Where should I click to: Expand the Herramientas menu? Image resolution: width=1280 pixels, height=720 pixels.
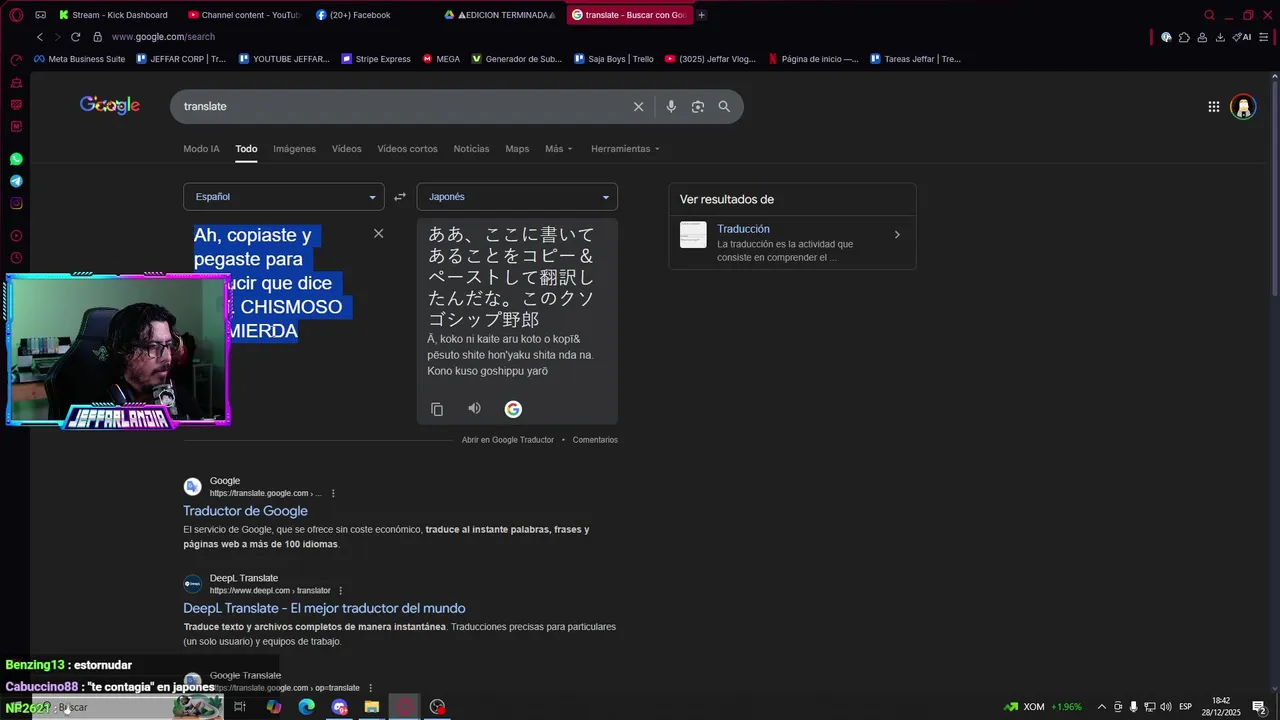coord(626,149)
